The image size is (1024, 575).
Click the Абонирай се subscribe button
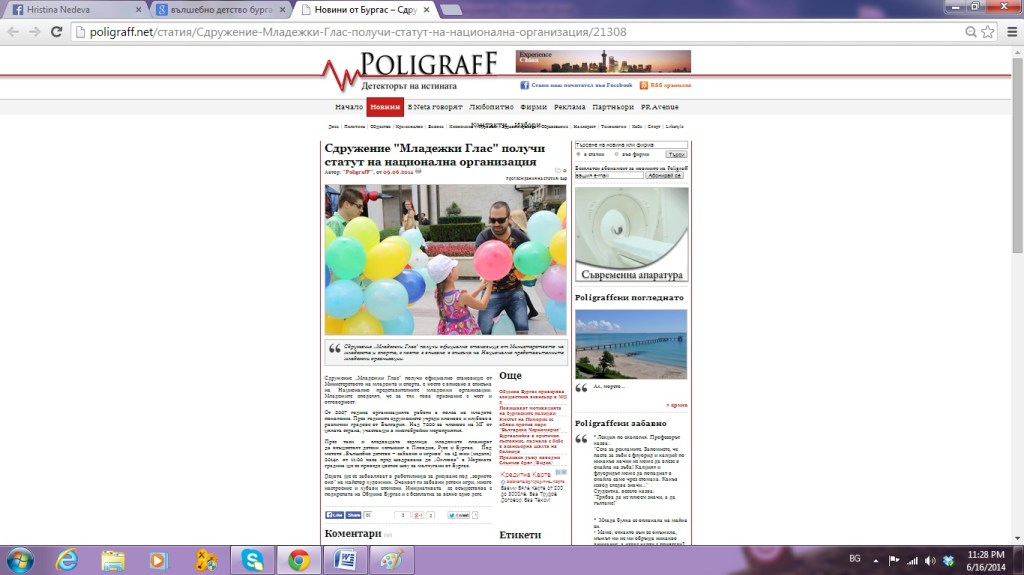click(663, 175)
